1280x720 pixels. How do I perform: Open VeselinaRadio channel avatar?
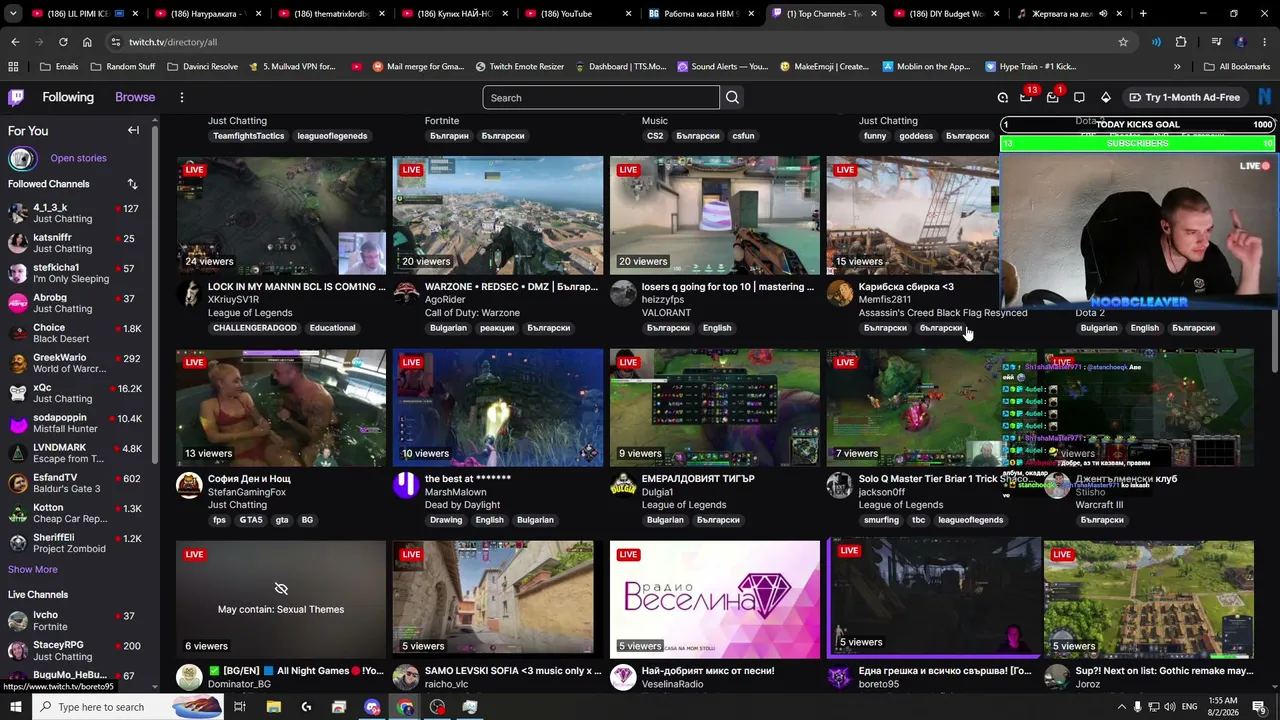tap(623, 677)
